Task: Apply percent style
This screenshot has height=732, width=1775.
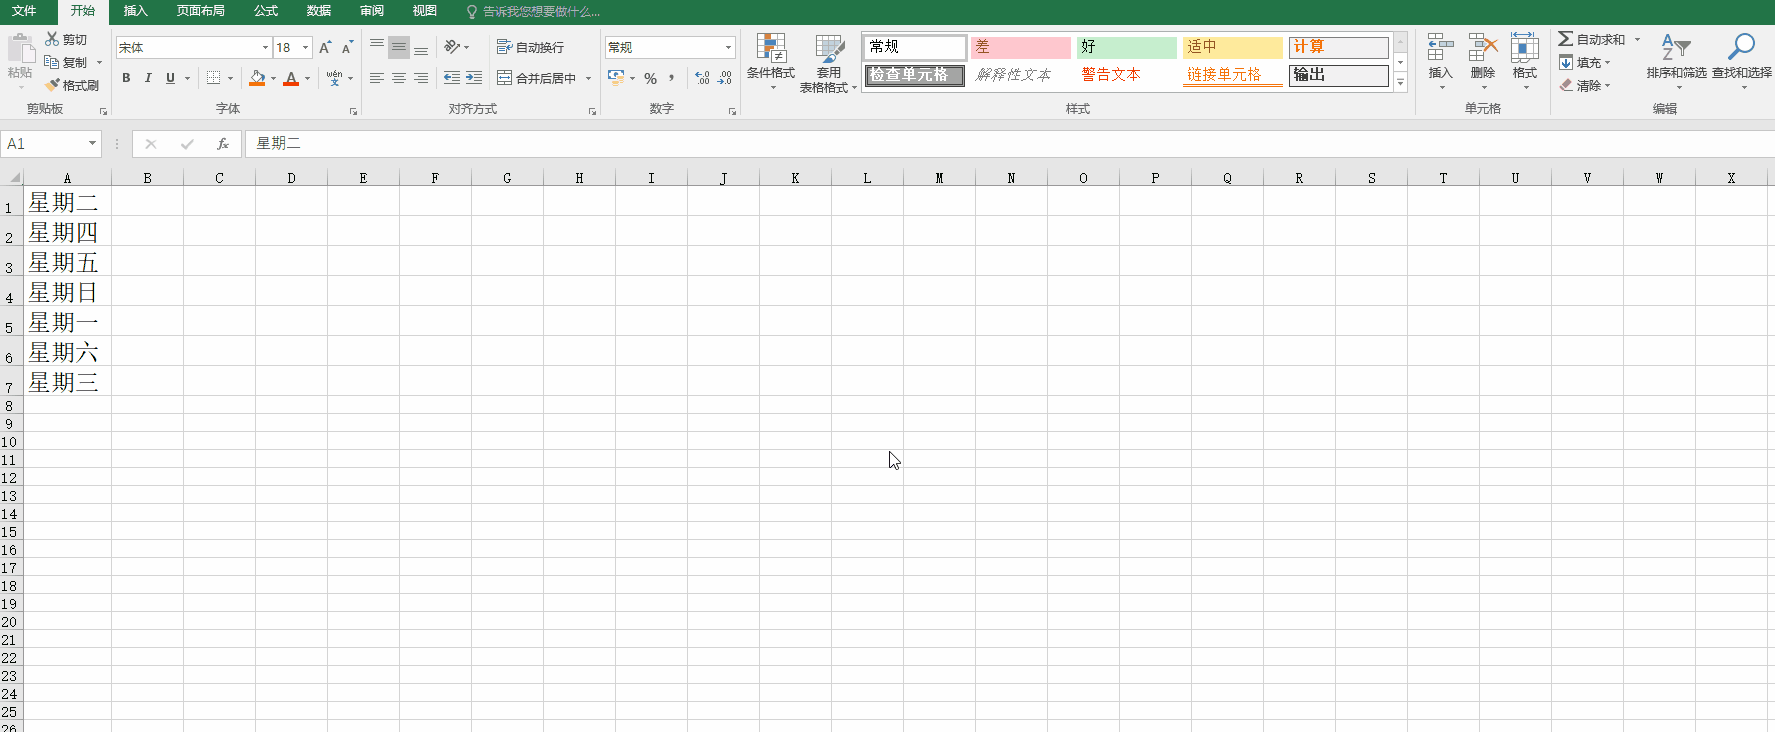Action: [x=650, y=78]
